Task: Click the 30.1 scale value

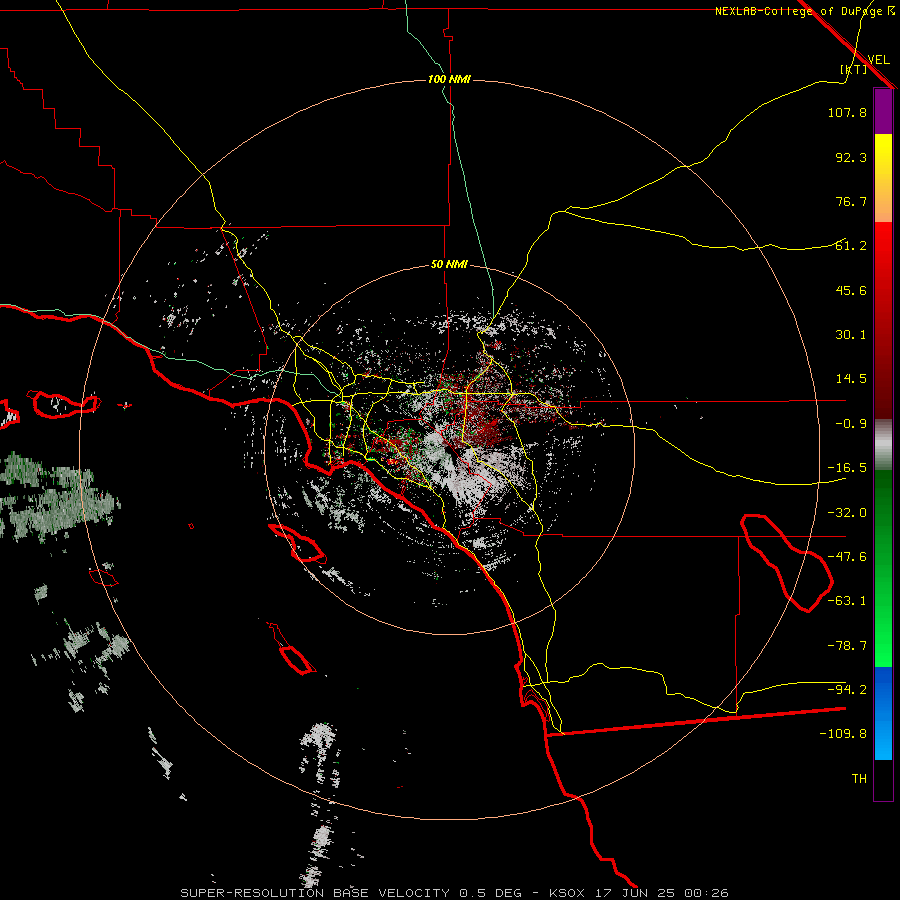Action: pos(851,335)
